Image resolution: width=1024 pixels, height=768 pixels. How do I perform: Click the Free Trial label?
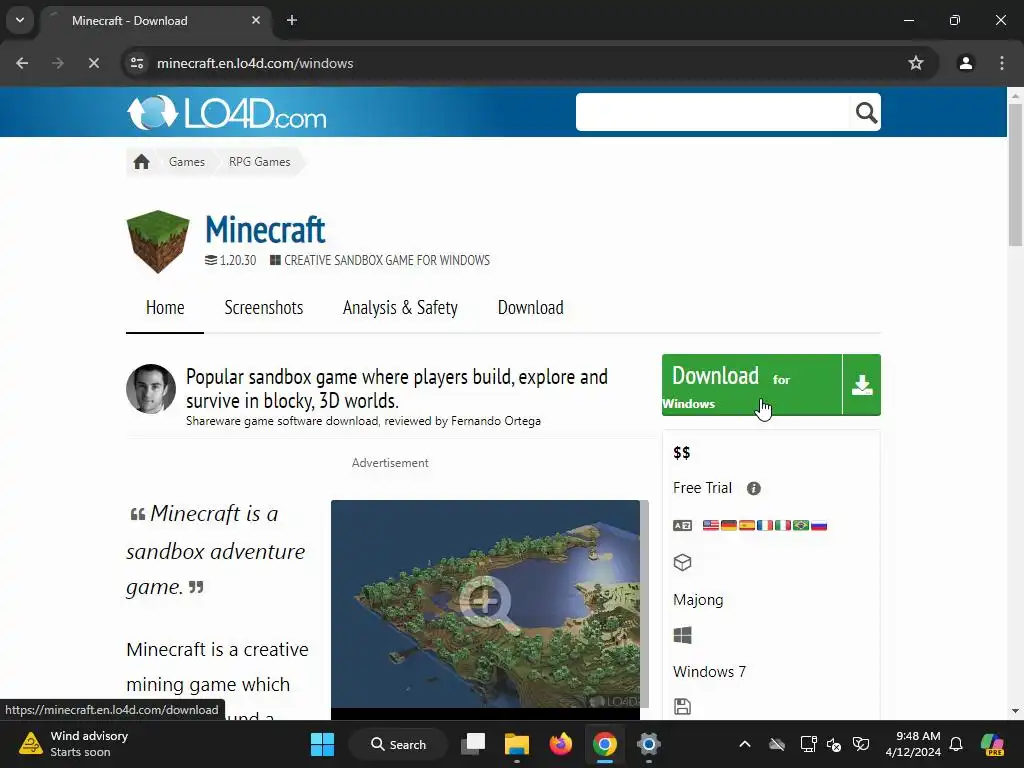[x=703, y=488]
